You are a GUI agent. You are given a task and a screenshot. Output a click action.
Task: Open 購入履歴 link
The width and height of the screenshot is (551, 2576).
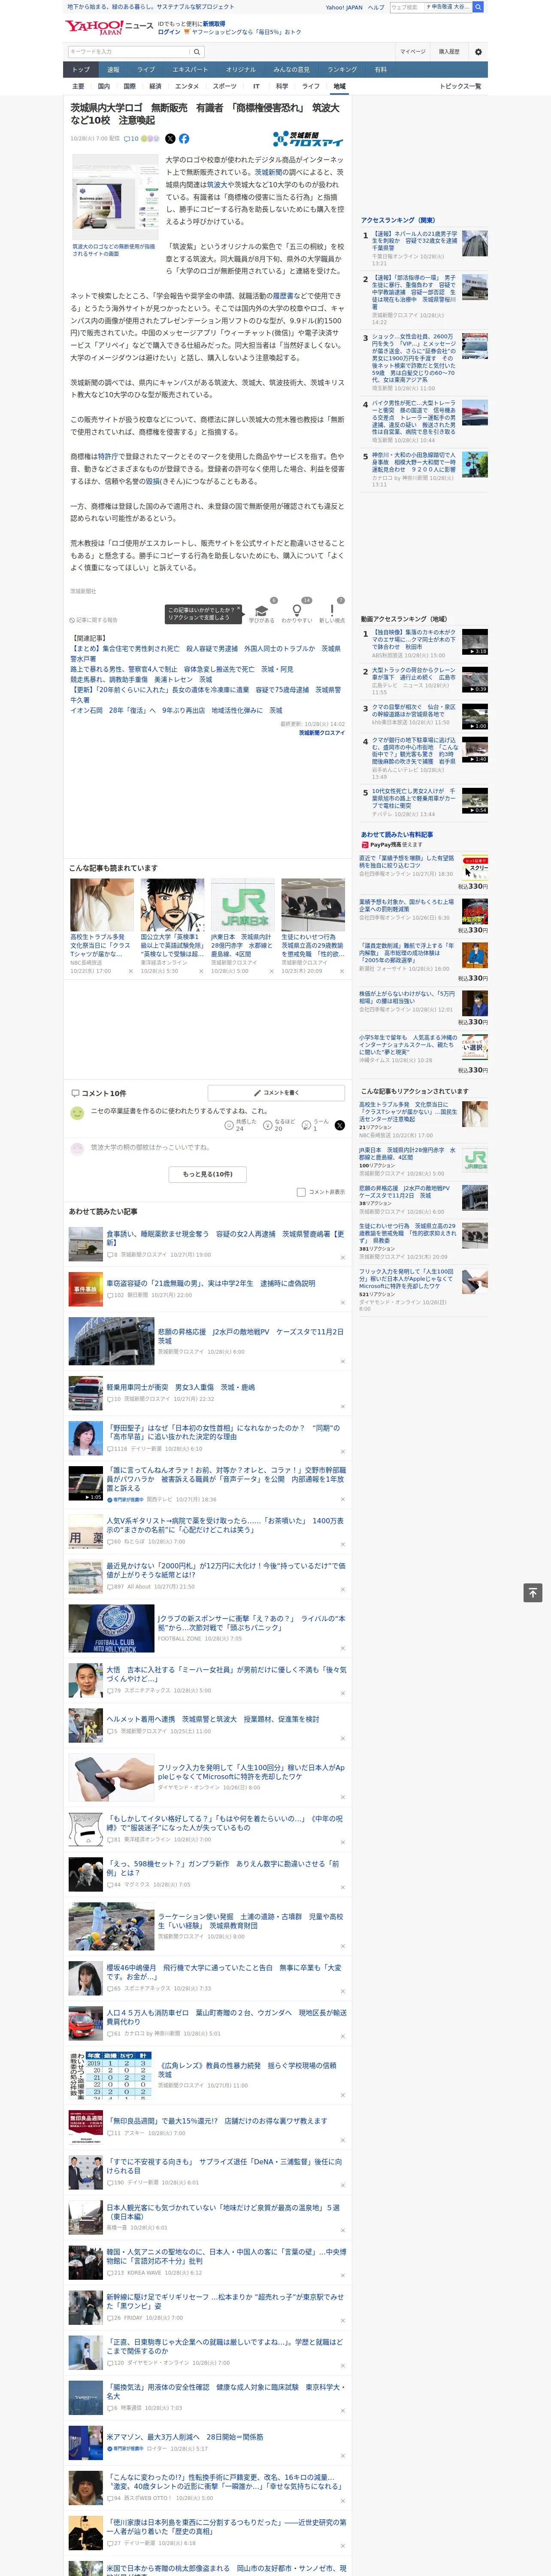449,51
